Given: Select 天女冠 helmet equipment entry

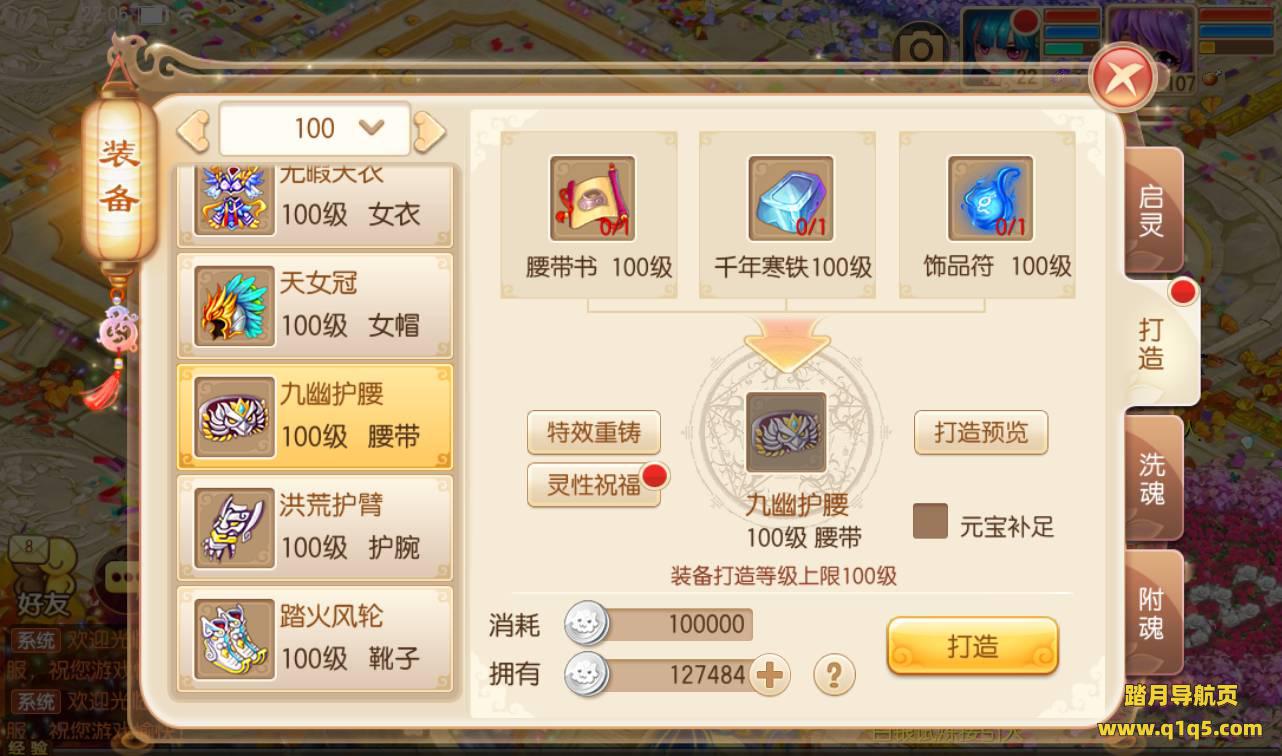Looking at the screenshot, I should (x=315, y=305).
